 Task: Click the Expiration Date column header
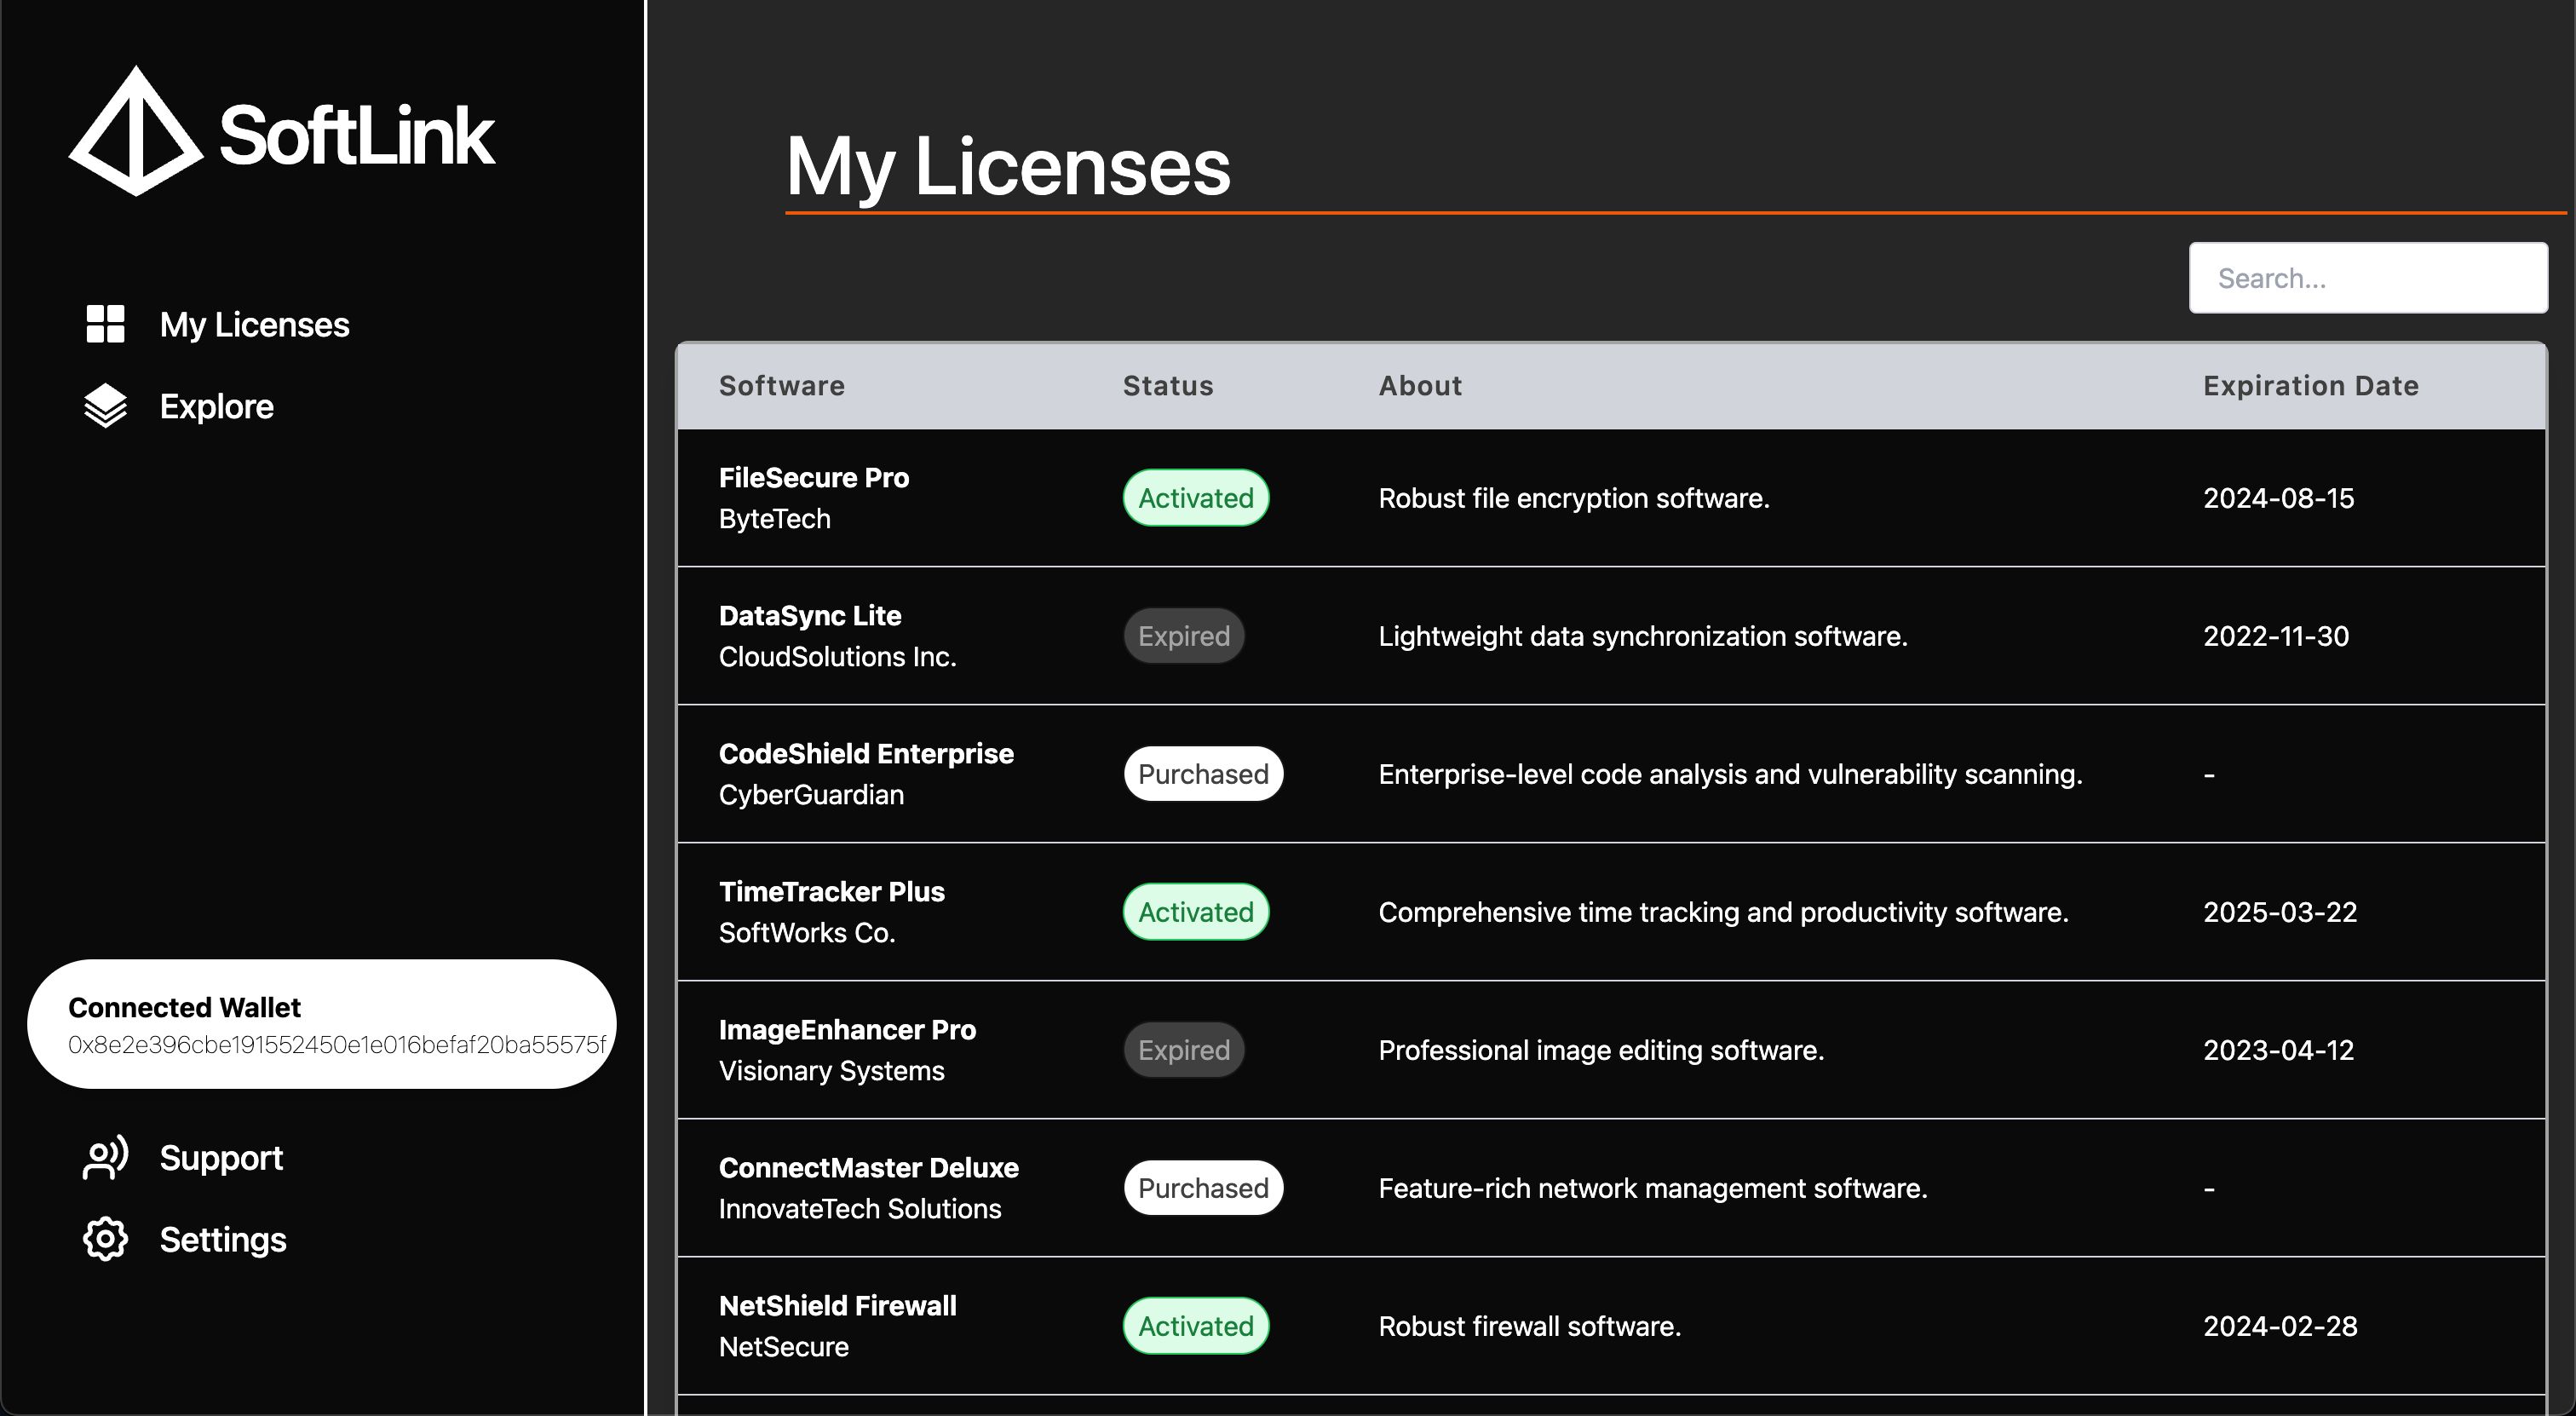[x=2311, y=386]
